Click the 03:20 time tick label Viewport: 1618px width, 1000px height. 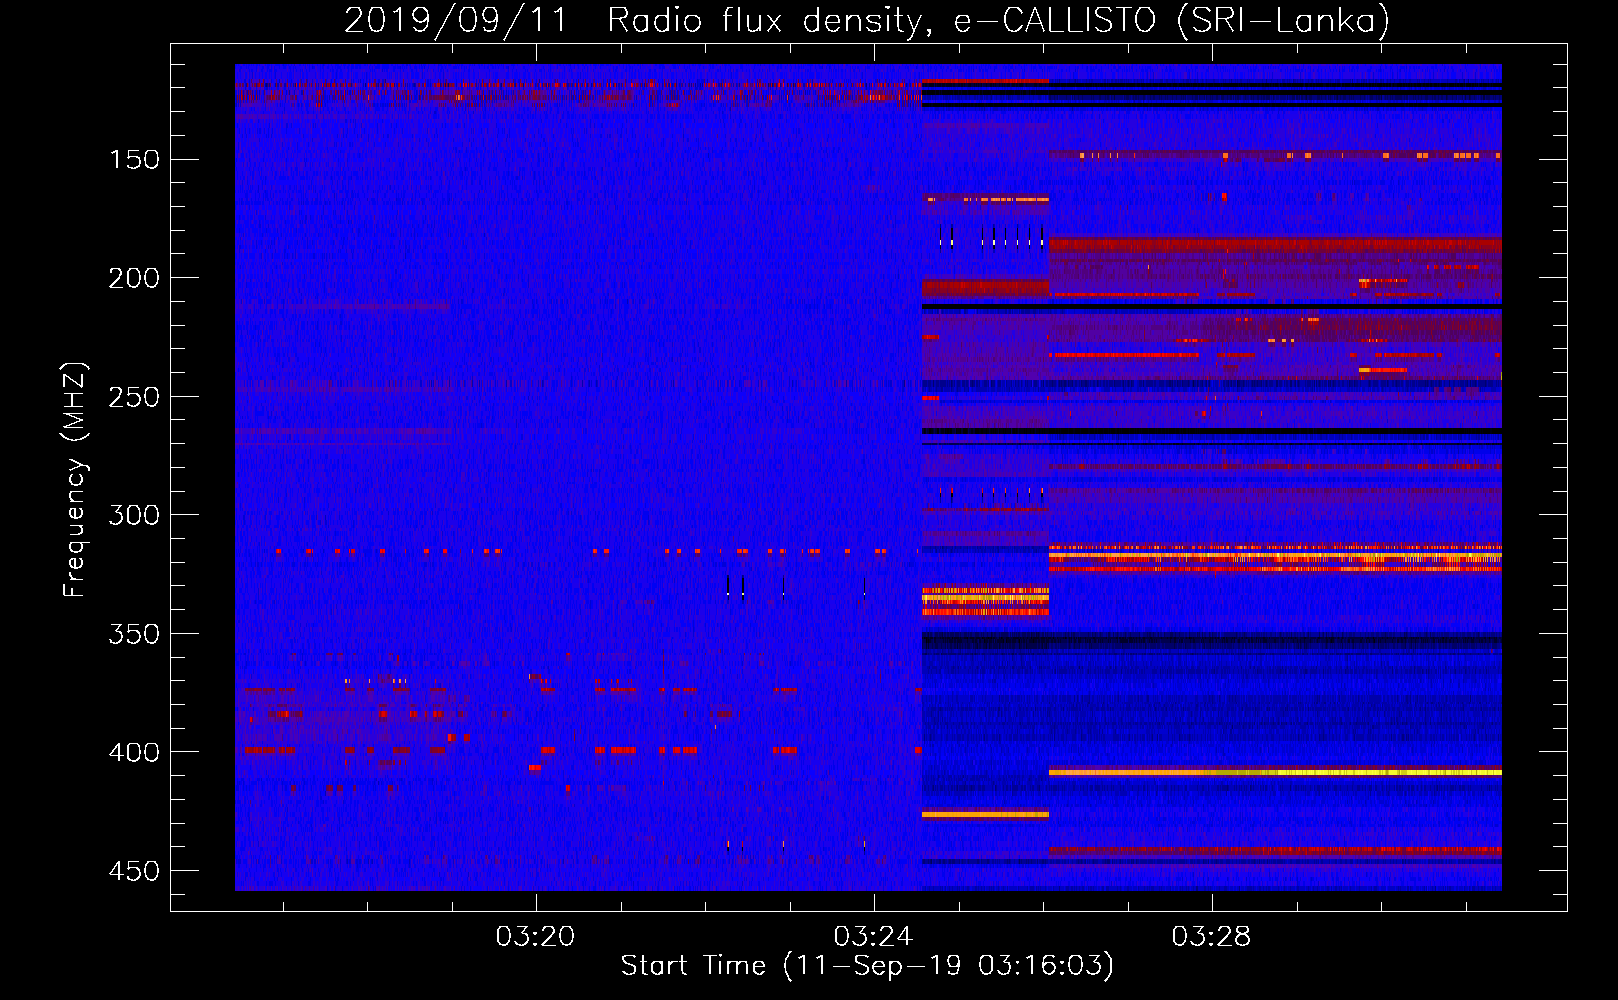tap(536, 937)
